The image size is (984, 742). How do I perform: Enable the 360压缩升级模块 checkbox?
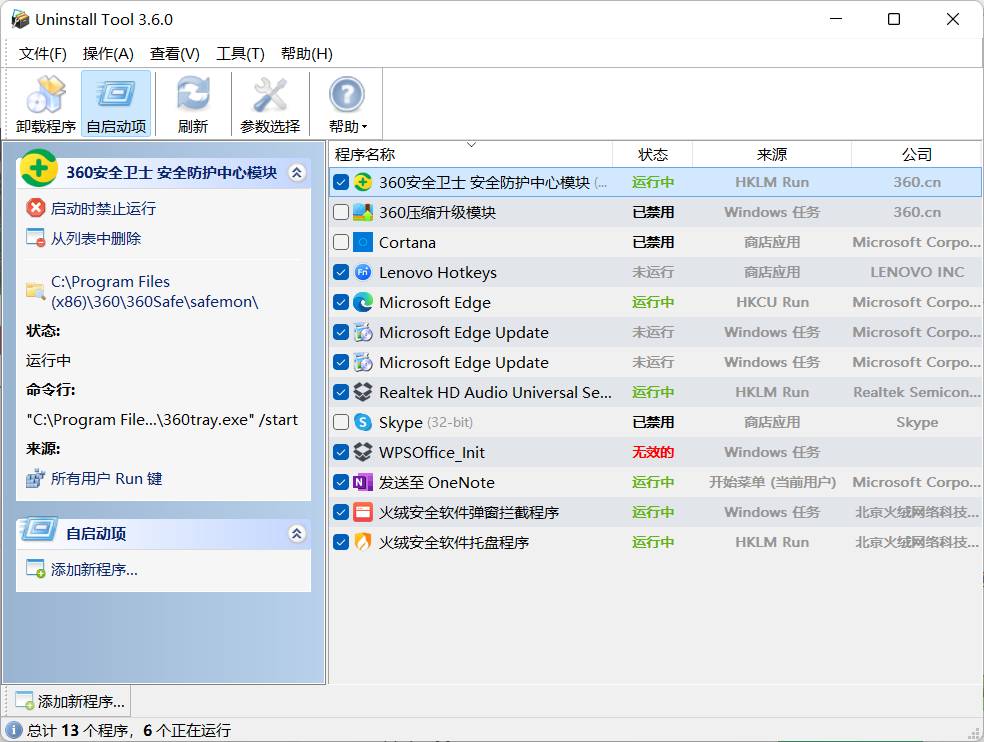pyautogui.click(x=341, y=212)
